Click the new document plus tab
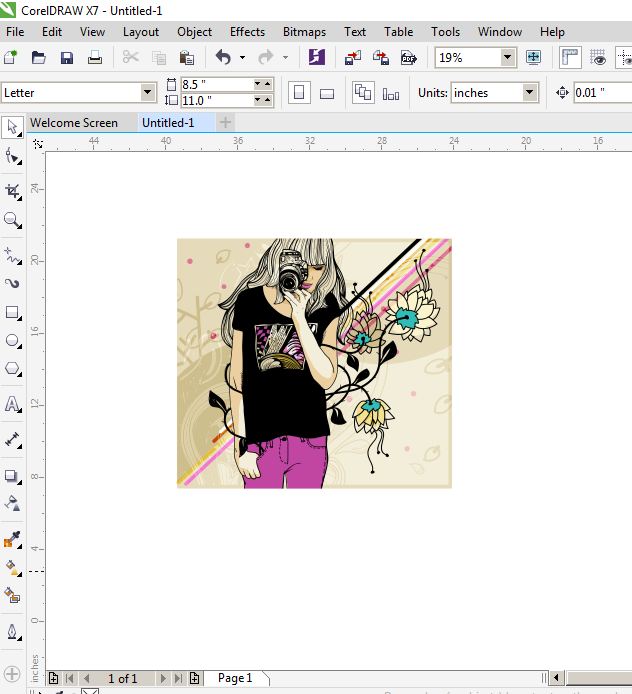Image resolution: width=632 pixels, height=694 pixels. tap(225, 123)
